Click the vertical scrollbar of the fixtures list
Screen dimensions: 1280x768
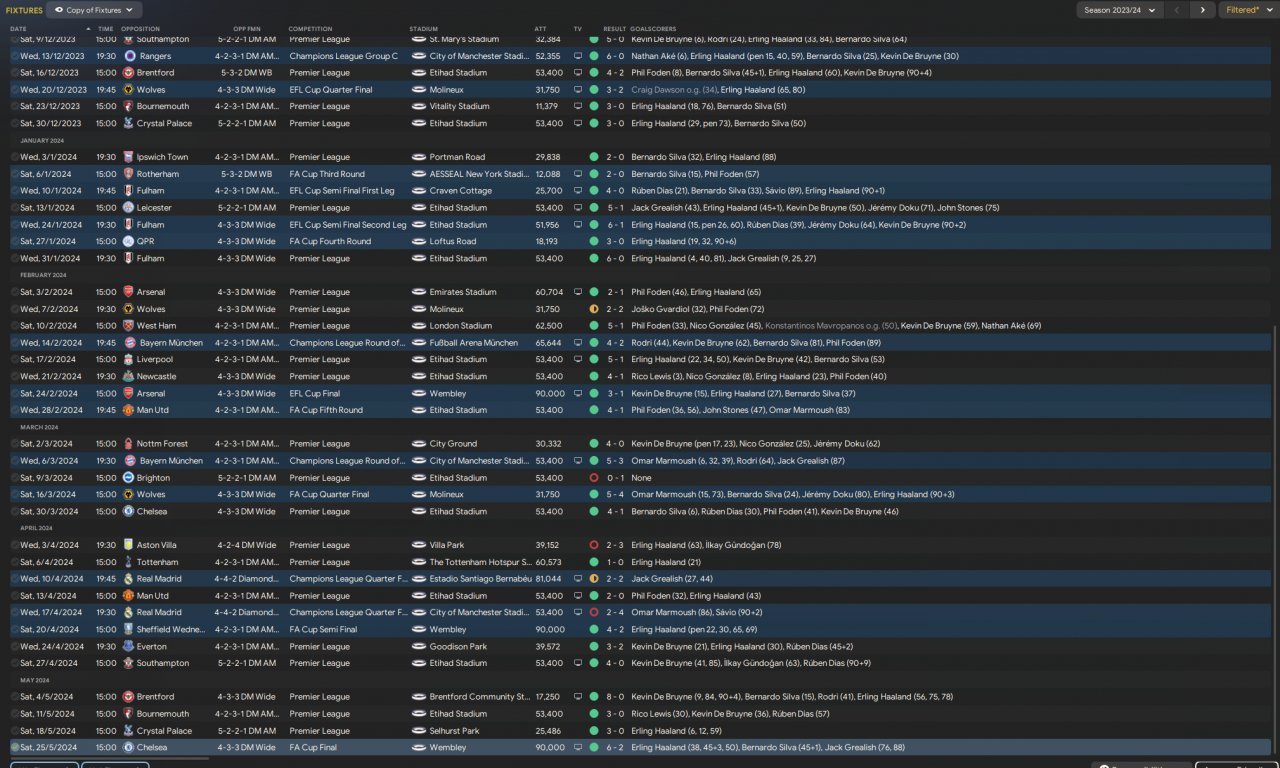point(1276,540)
